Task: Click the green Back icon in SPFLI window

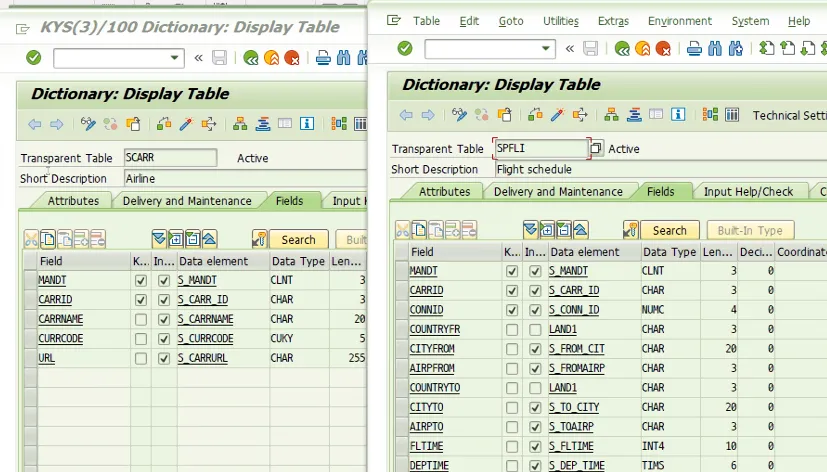Action: coord(622,49)
